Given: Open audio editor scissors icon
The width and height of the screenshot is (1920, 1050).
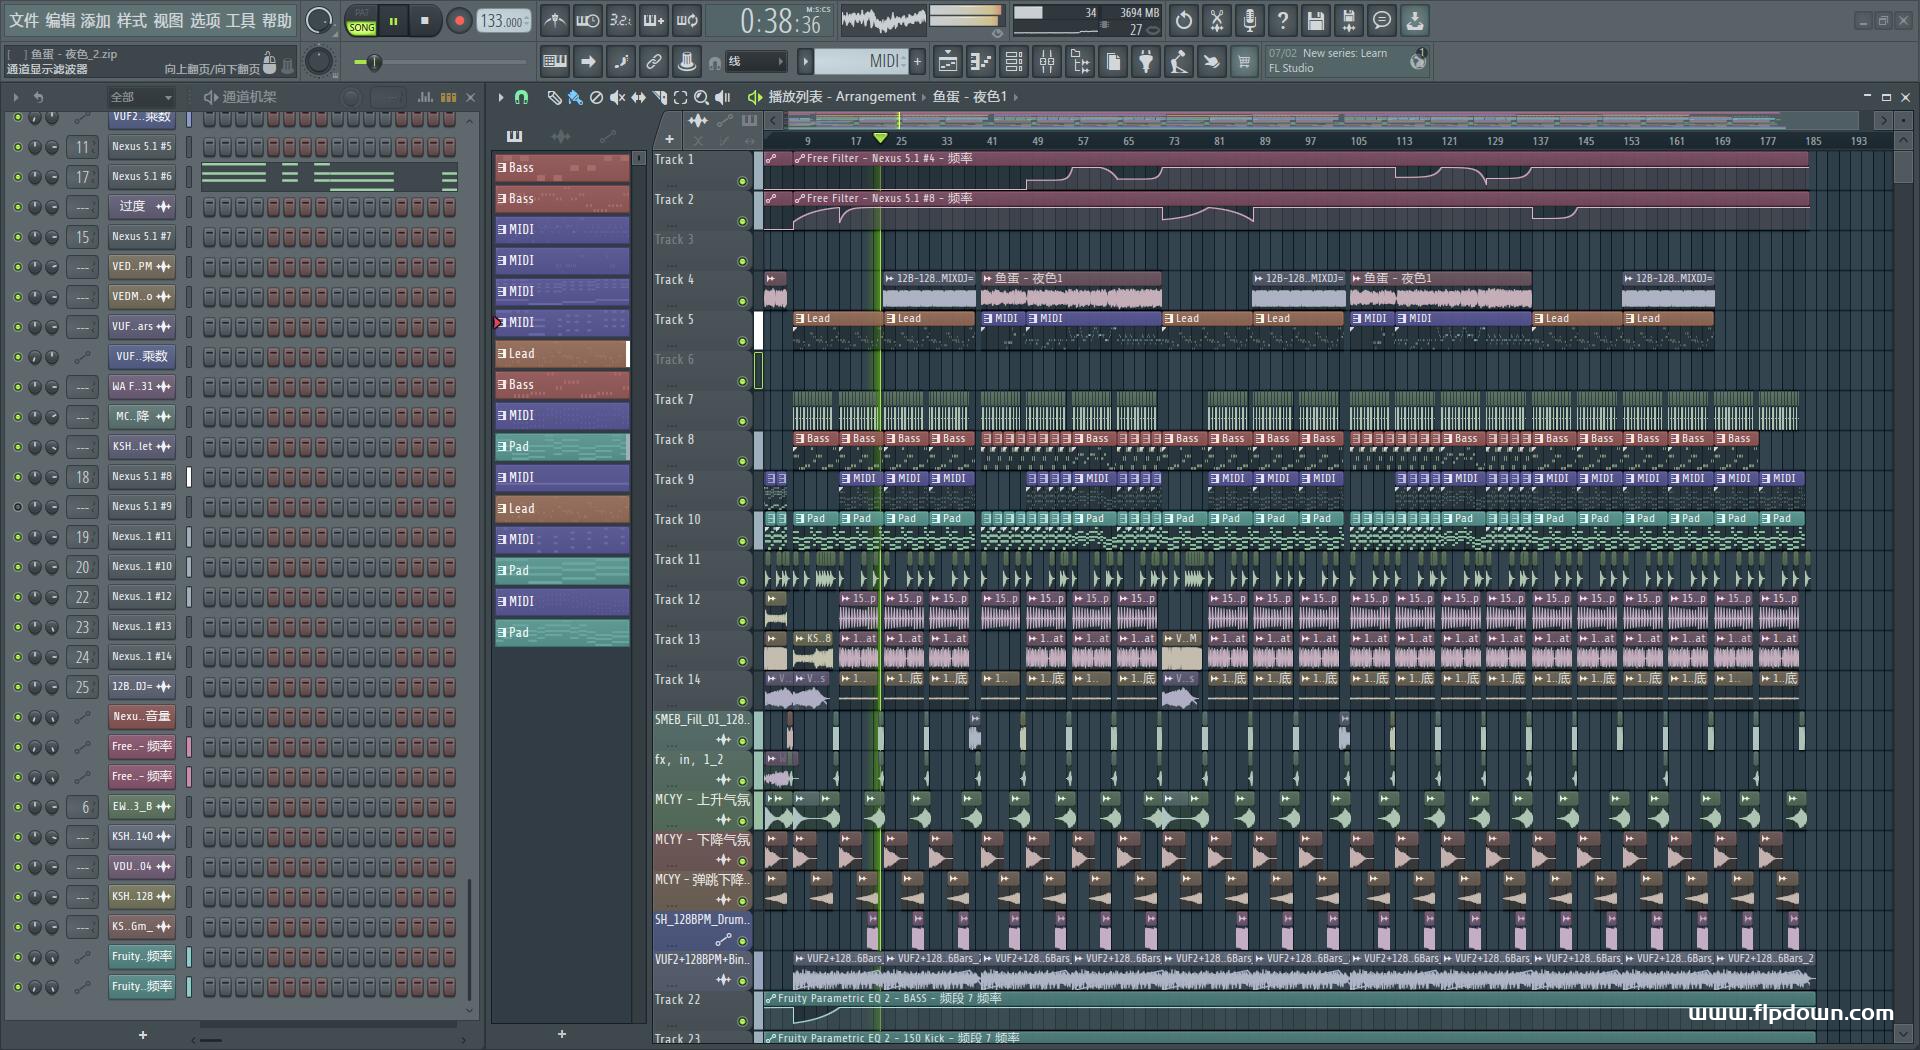Looking at the screenshot, I should 1217,20.
